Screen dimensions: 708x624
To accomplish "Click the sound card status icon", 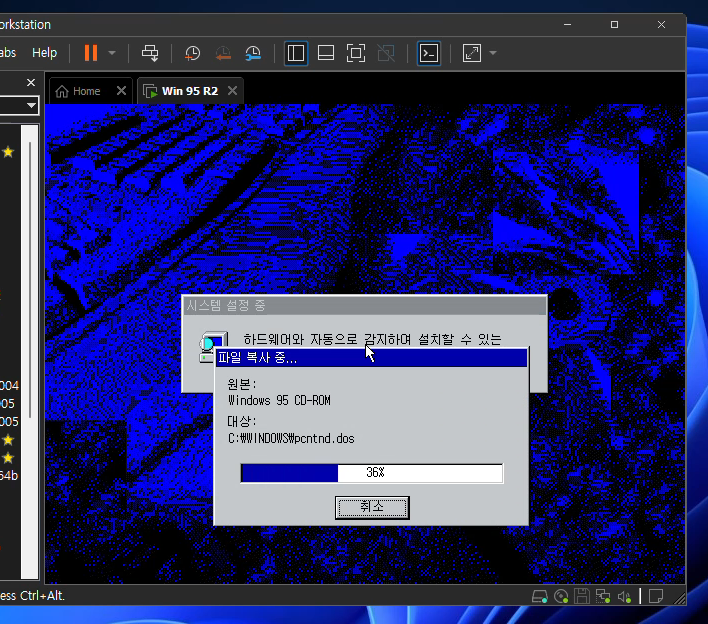I will tap(624, 596).
